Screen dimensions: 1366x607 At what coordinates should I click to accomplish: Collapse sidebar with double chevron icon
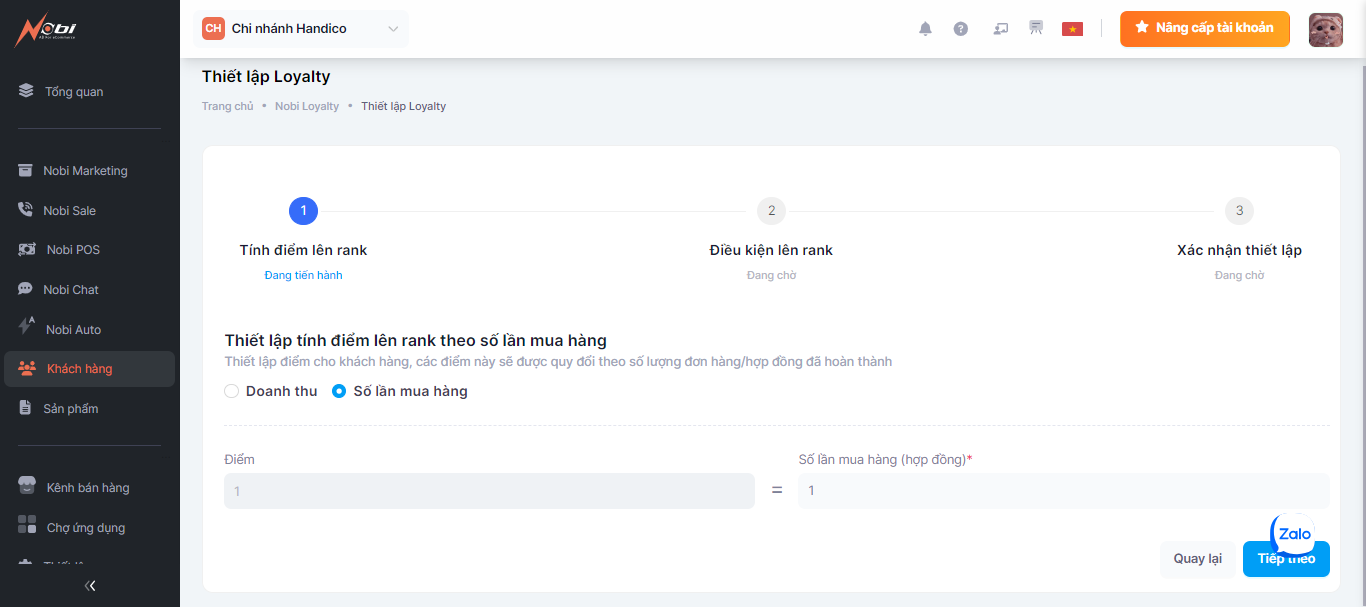(x=90, y=586)
